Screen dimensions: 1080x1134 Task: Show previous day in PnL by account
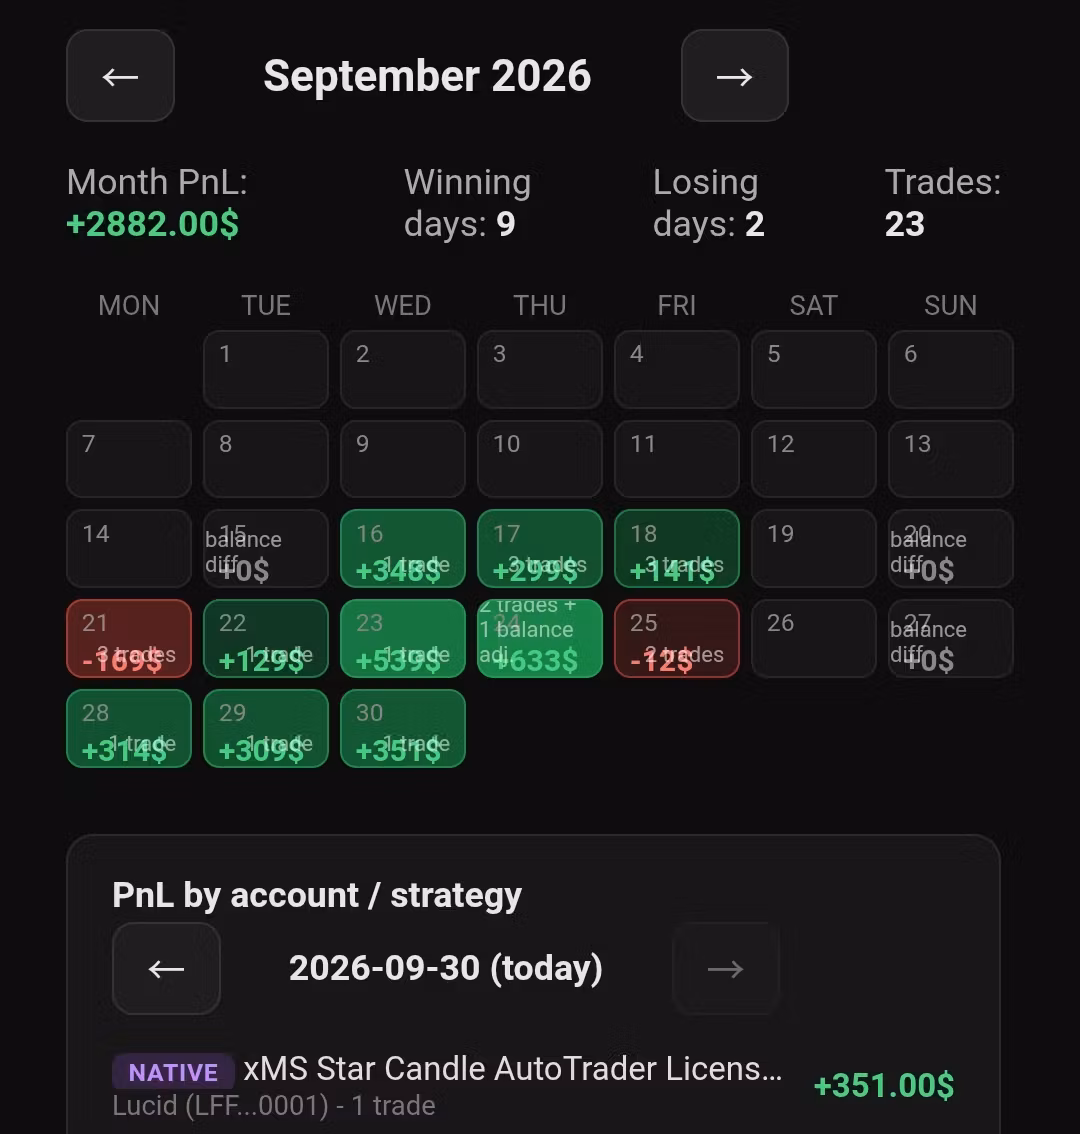pyautogui.click(x=166, y=968)
